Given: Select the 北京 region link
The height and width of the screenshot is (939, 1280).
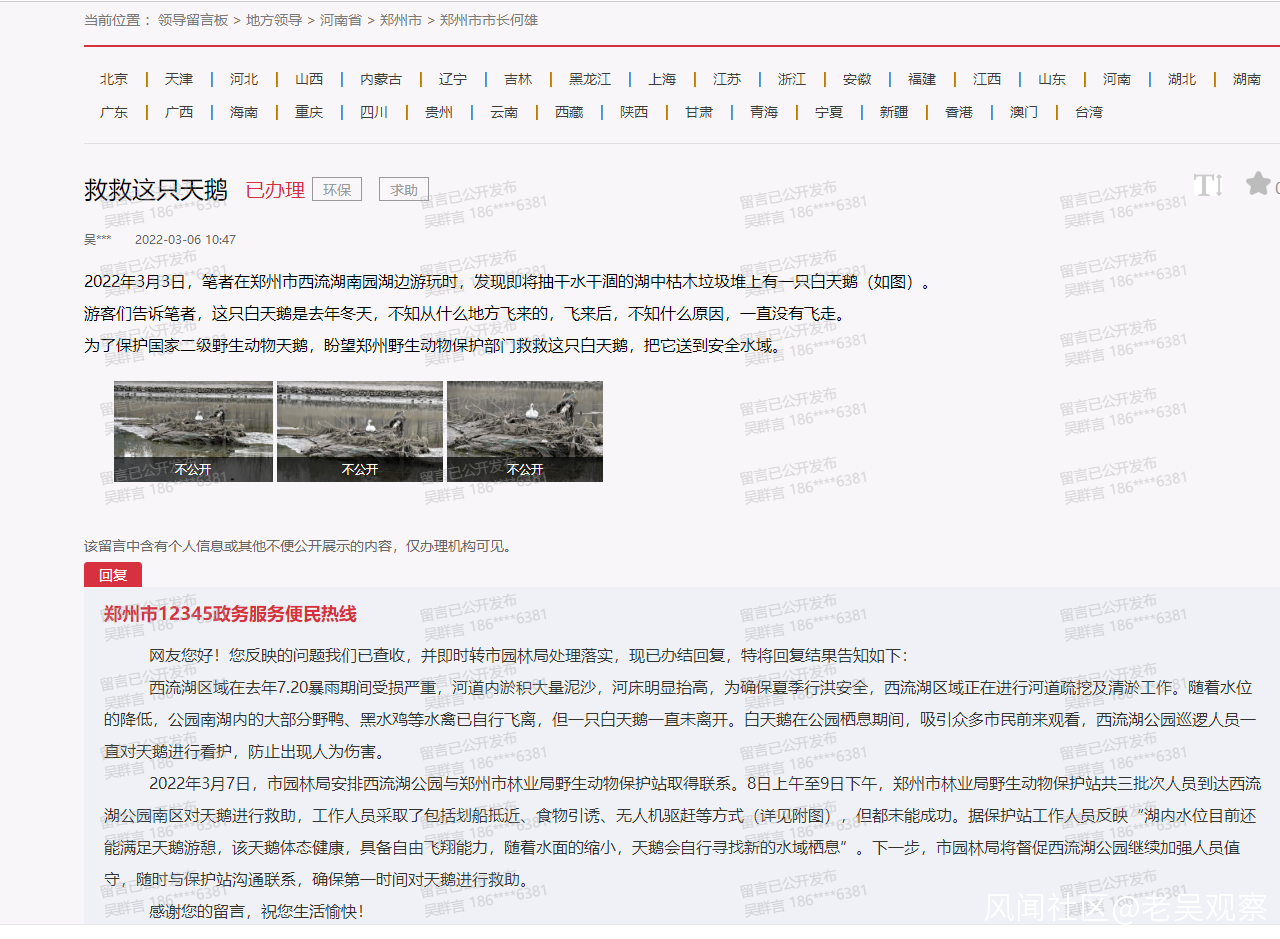Looking at the screenshot, I should (114, 79).
